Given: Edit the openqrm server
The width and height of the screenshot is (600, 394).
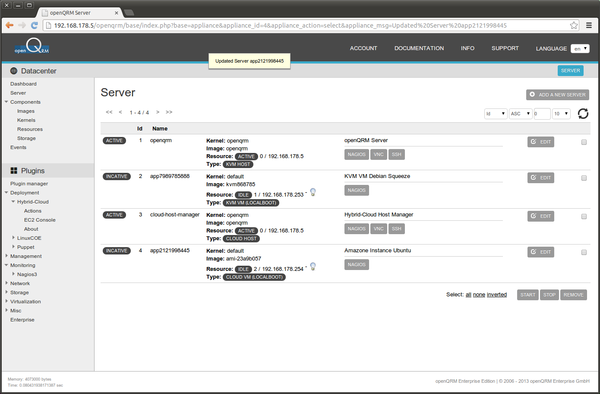Looking at the screenshot, I should 541,142.
